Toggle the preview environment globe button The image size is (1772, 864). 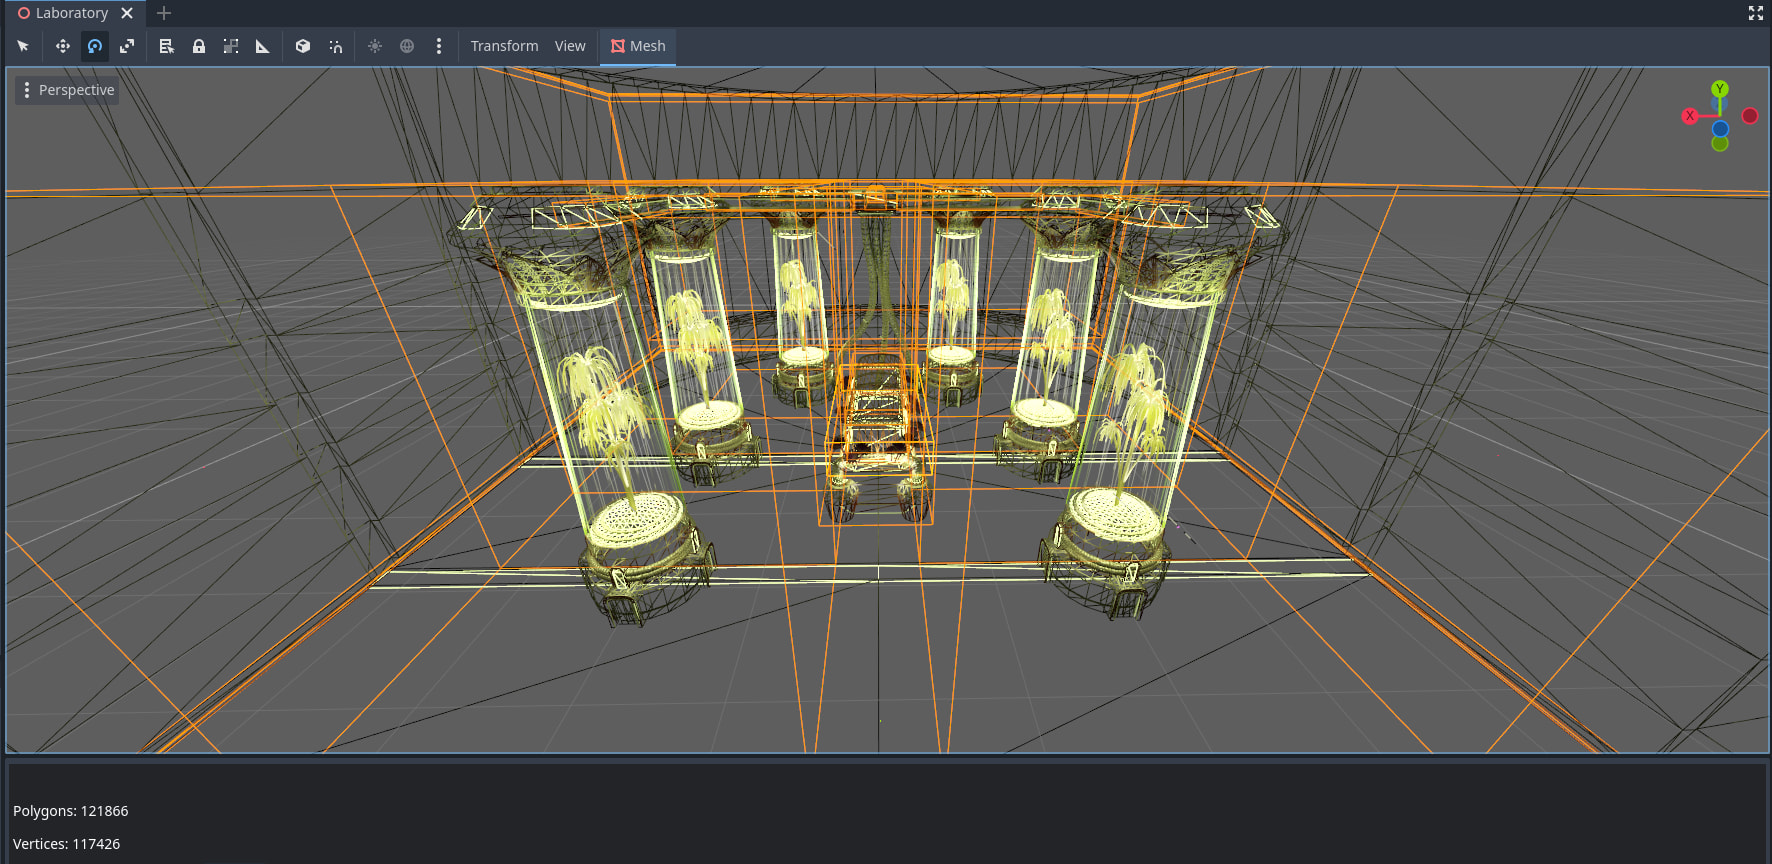pyautogui.click(x=407, y=46)
